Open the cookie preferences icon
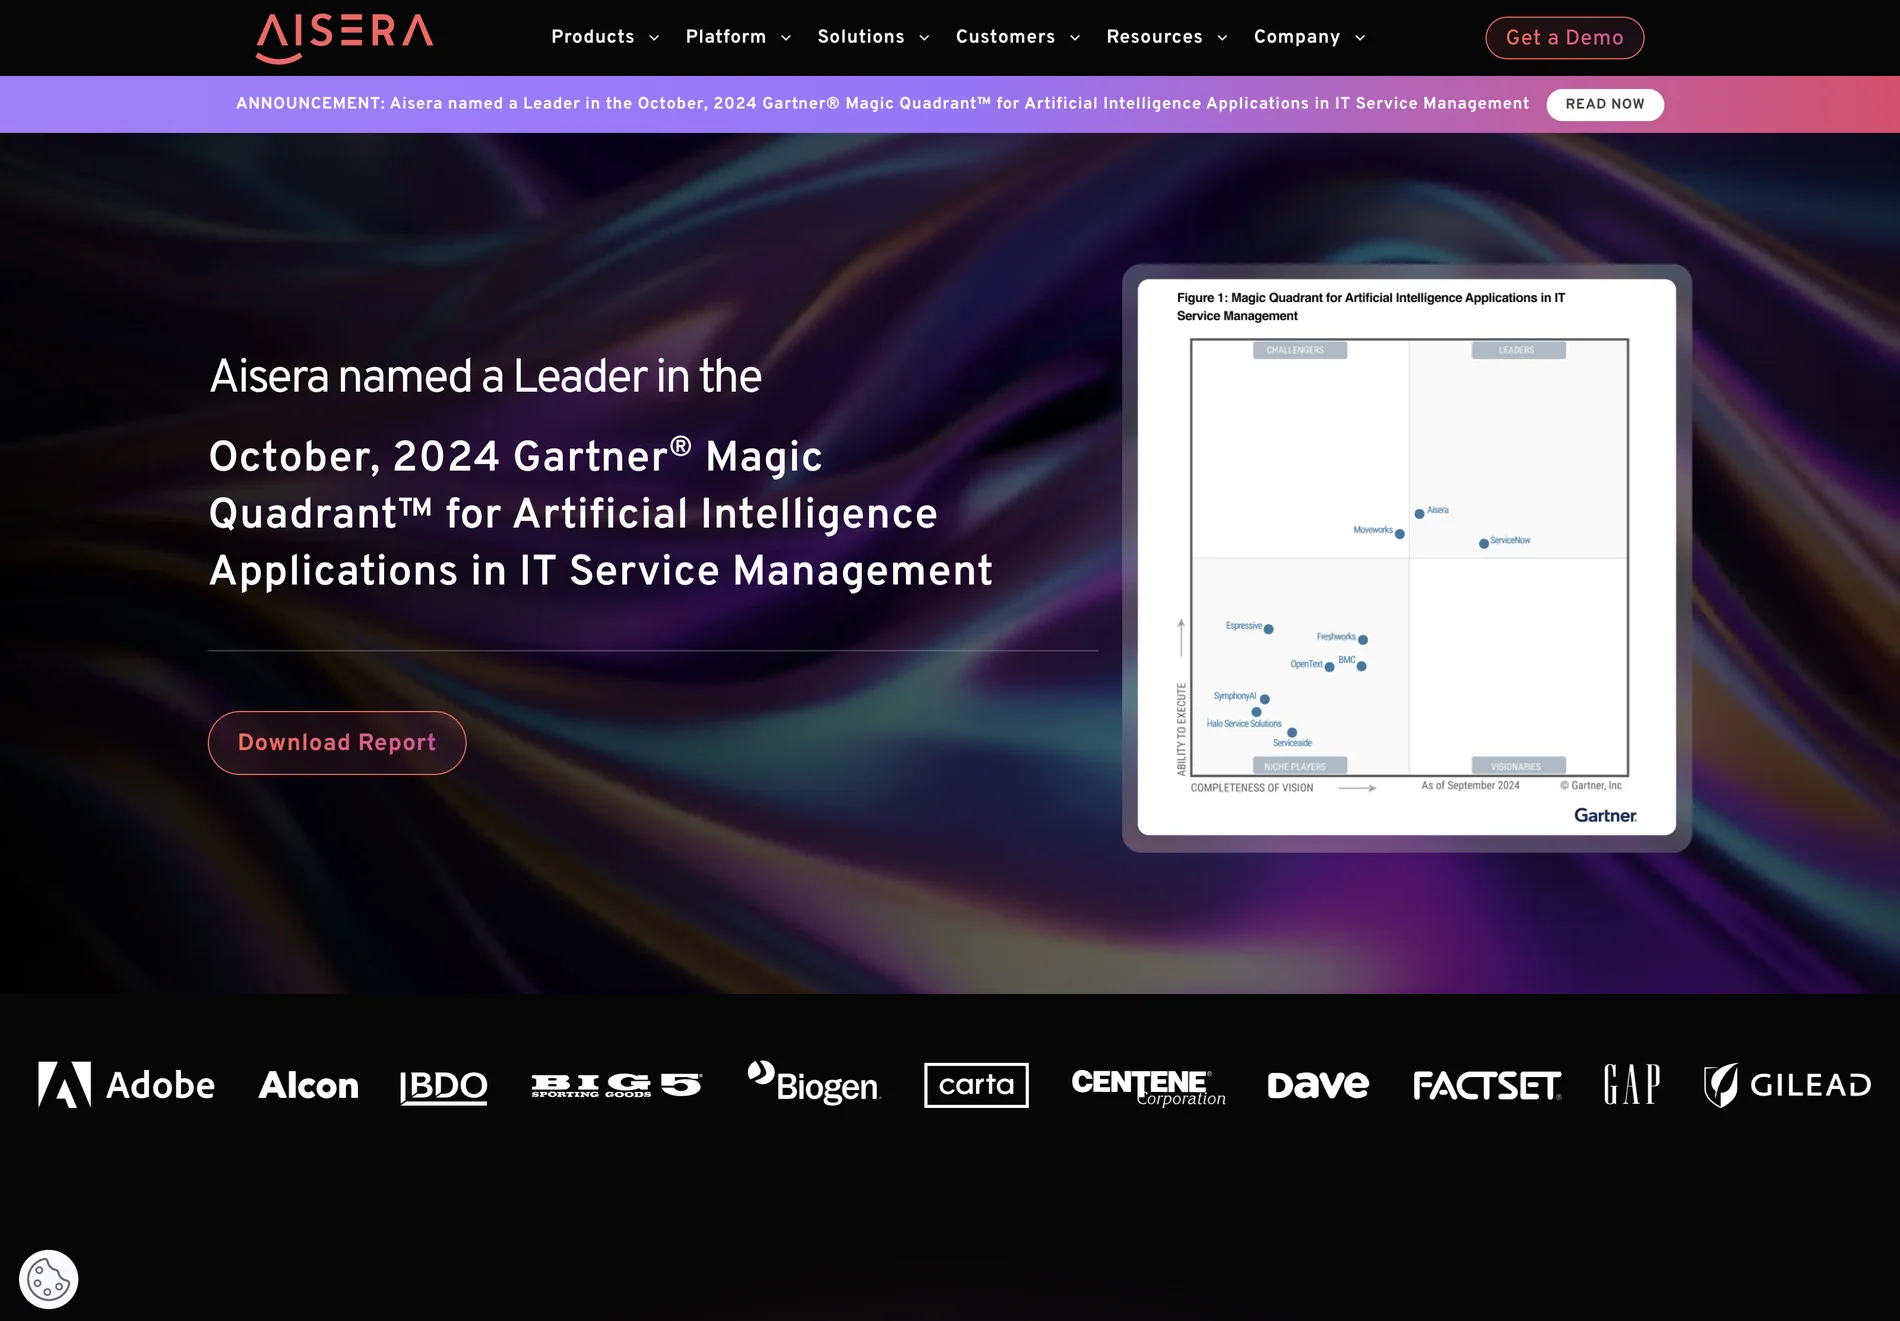This screenshot has height=1321, width=1900. pyautogui.click(x=48, y=1279)
